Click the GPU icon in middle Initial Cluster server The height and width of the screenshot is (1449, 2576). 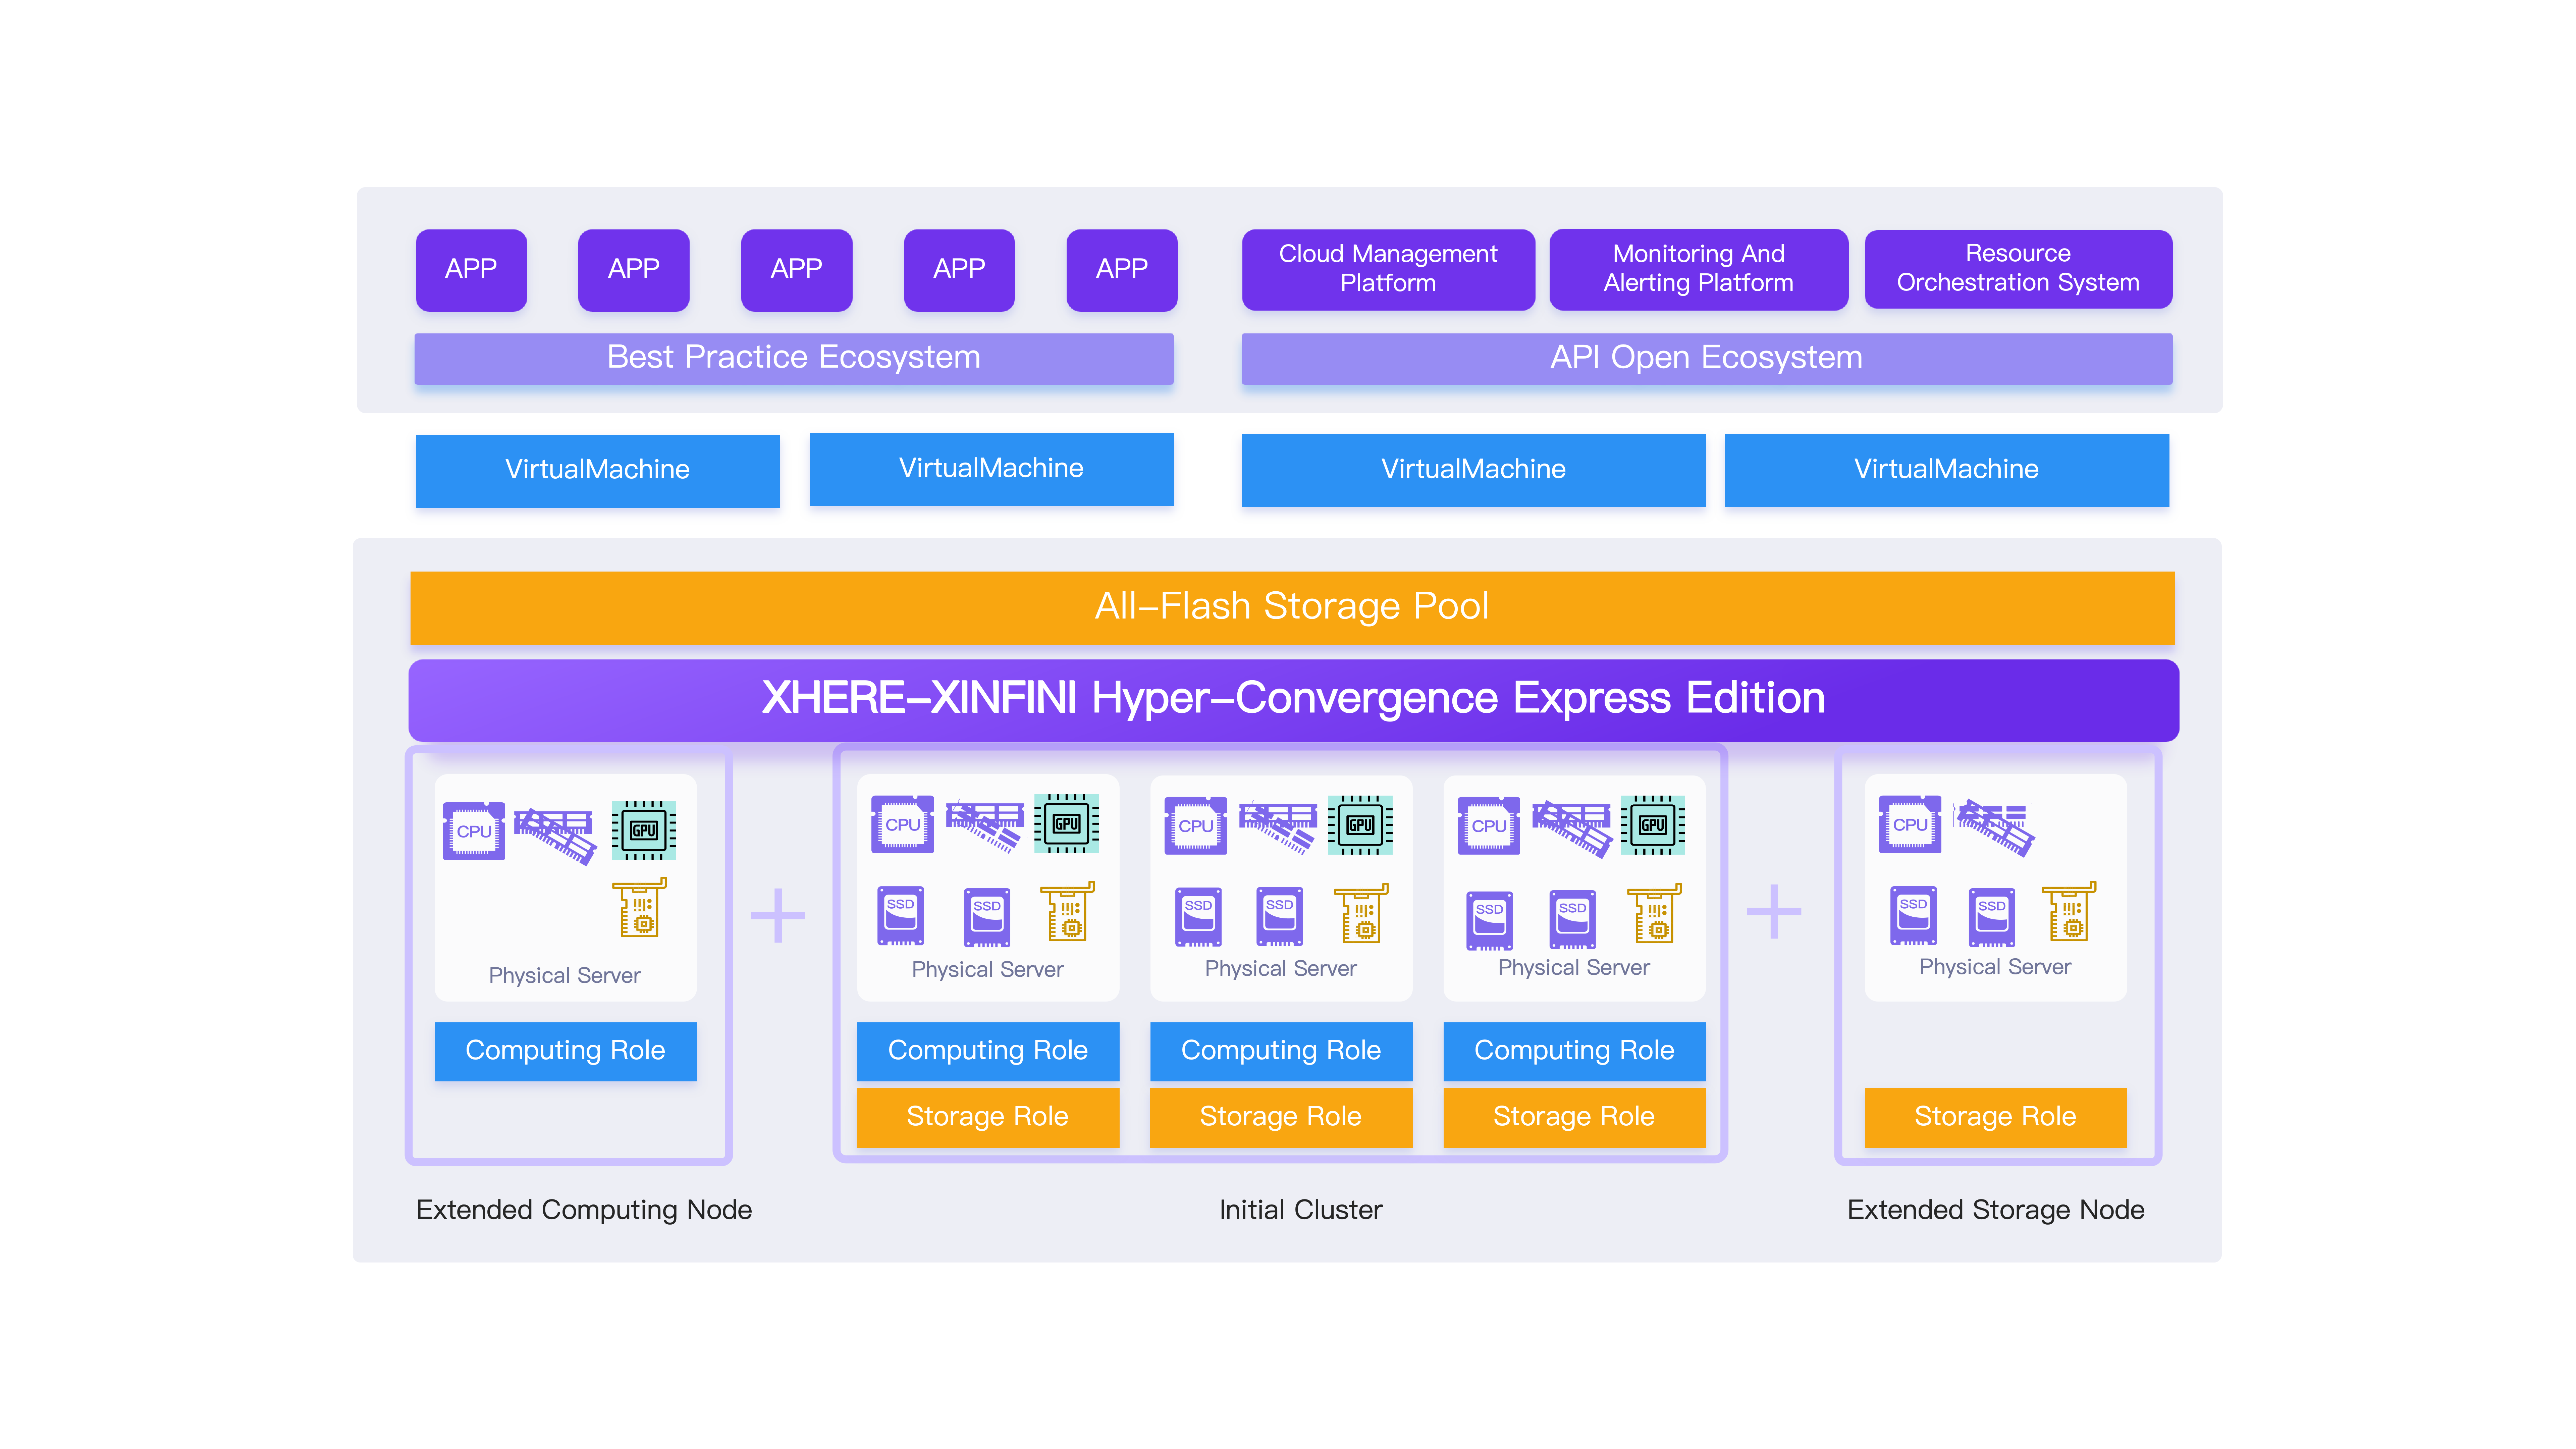tap(1360, 825)
